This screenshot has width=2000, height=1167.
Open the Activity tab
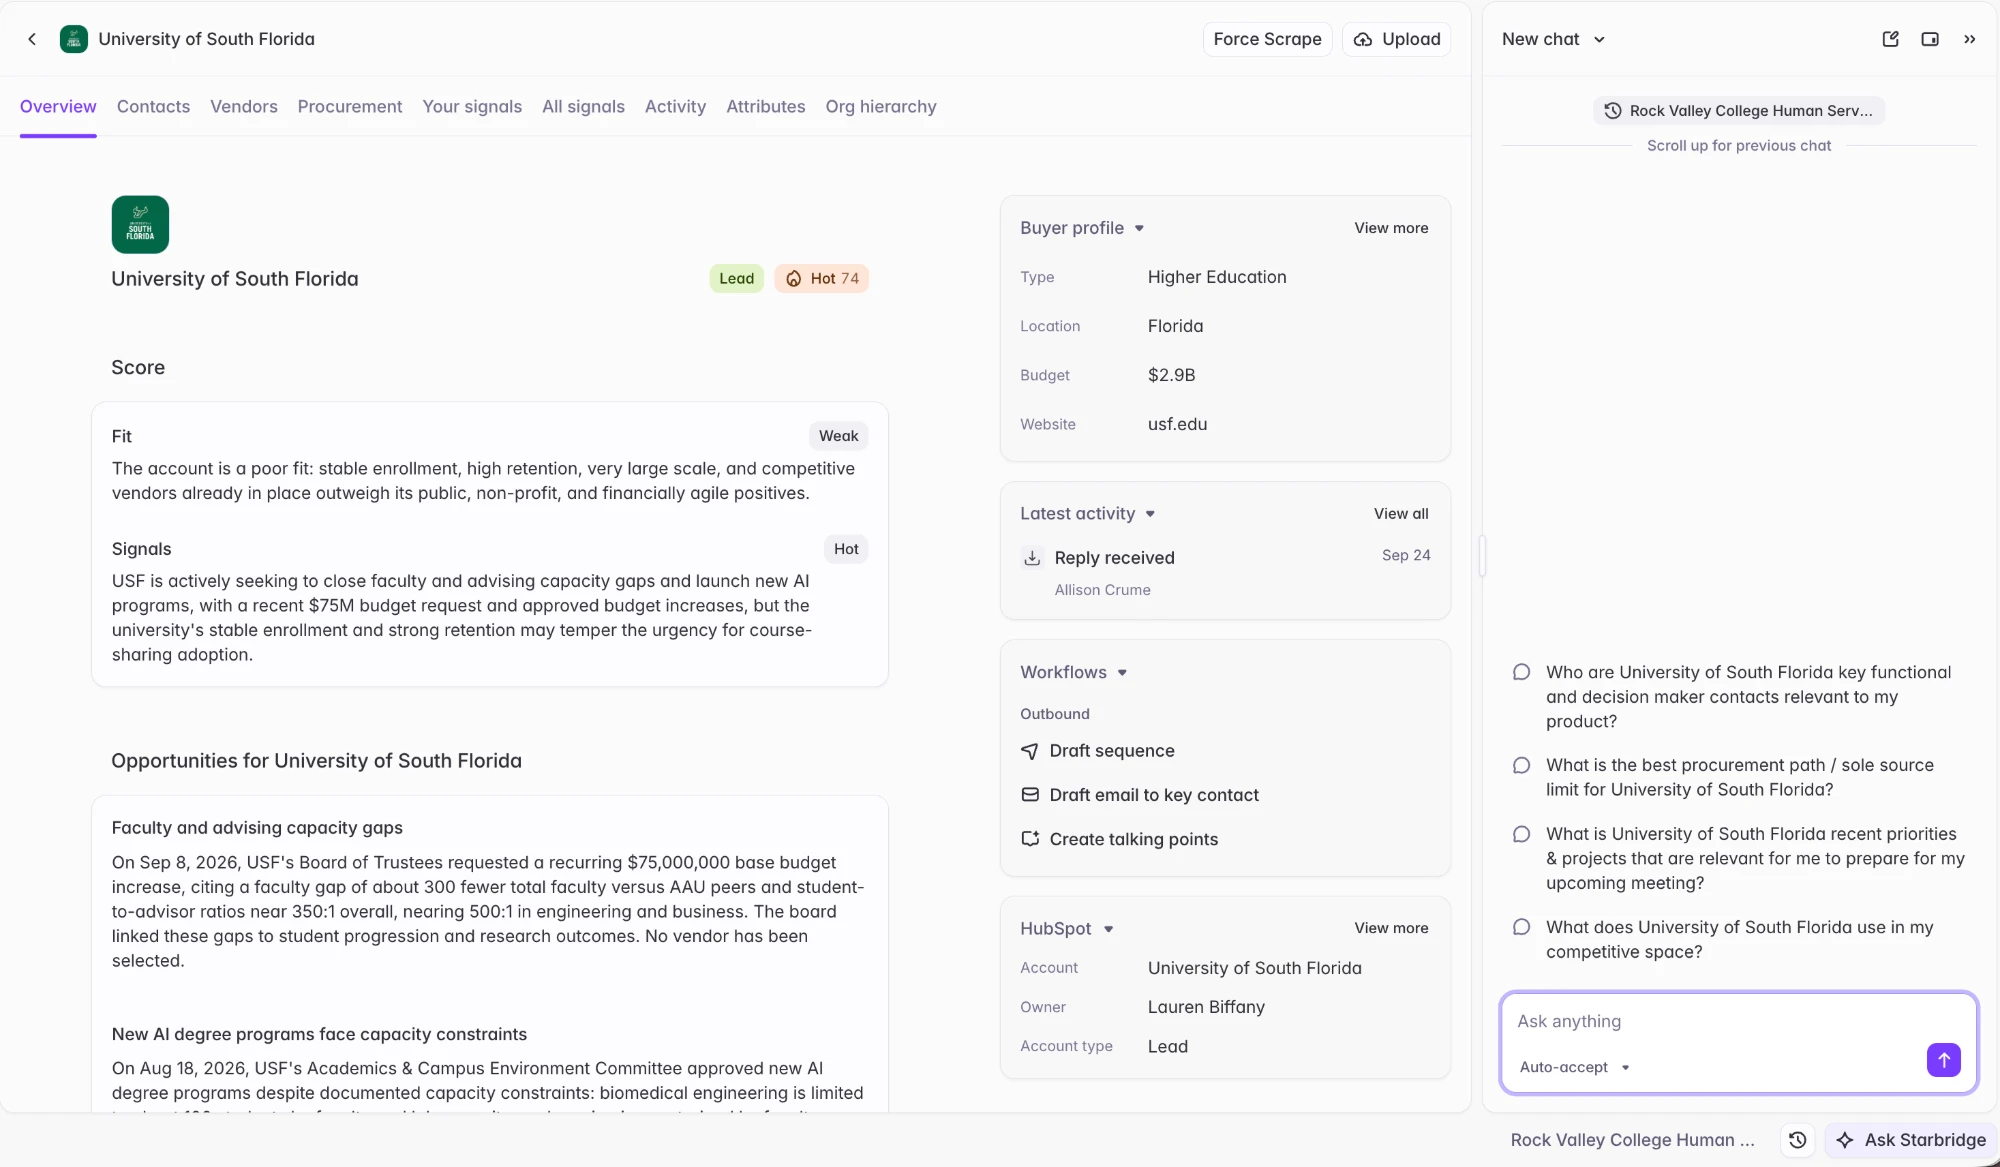[675, 106]
